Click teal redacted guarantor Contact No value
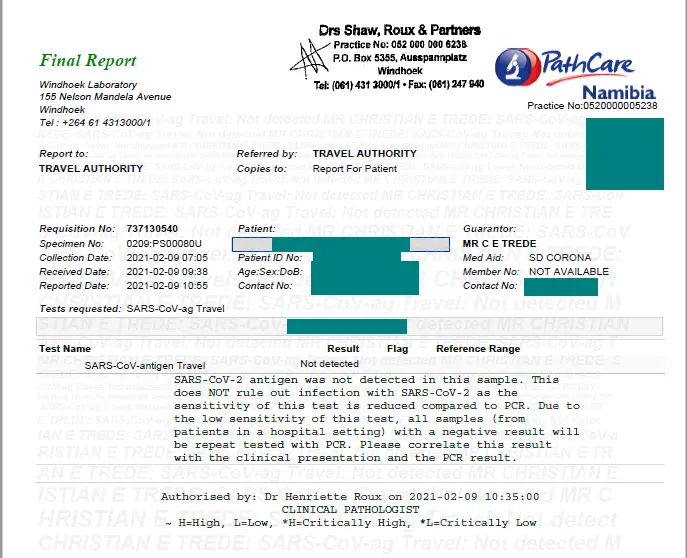 tap(561, 287)
